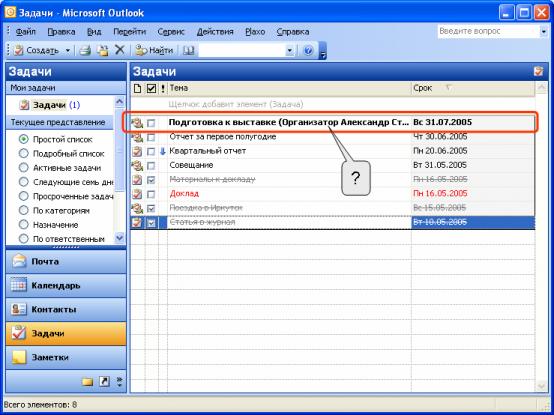554x415 pixels.
Task: Open the Создать dropdown arrow
Action: click(x=67, y=51)
